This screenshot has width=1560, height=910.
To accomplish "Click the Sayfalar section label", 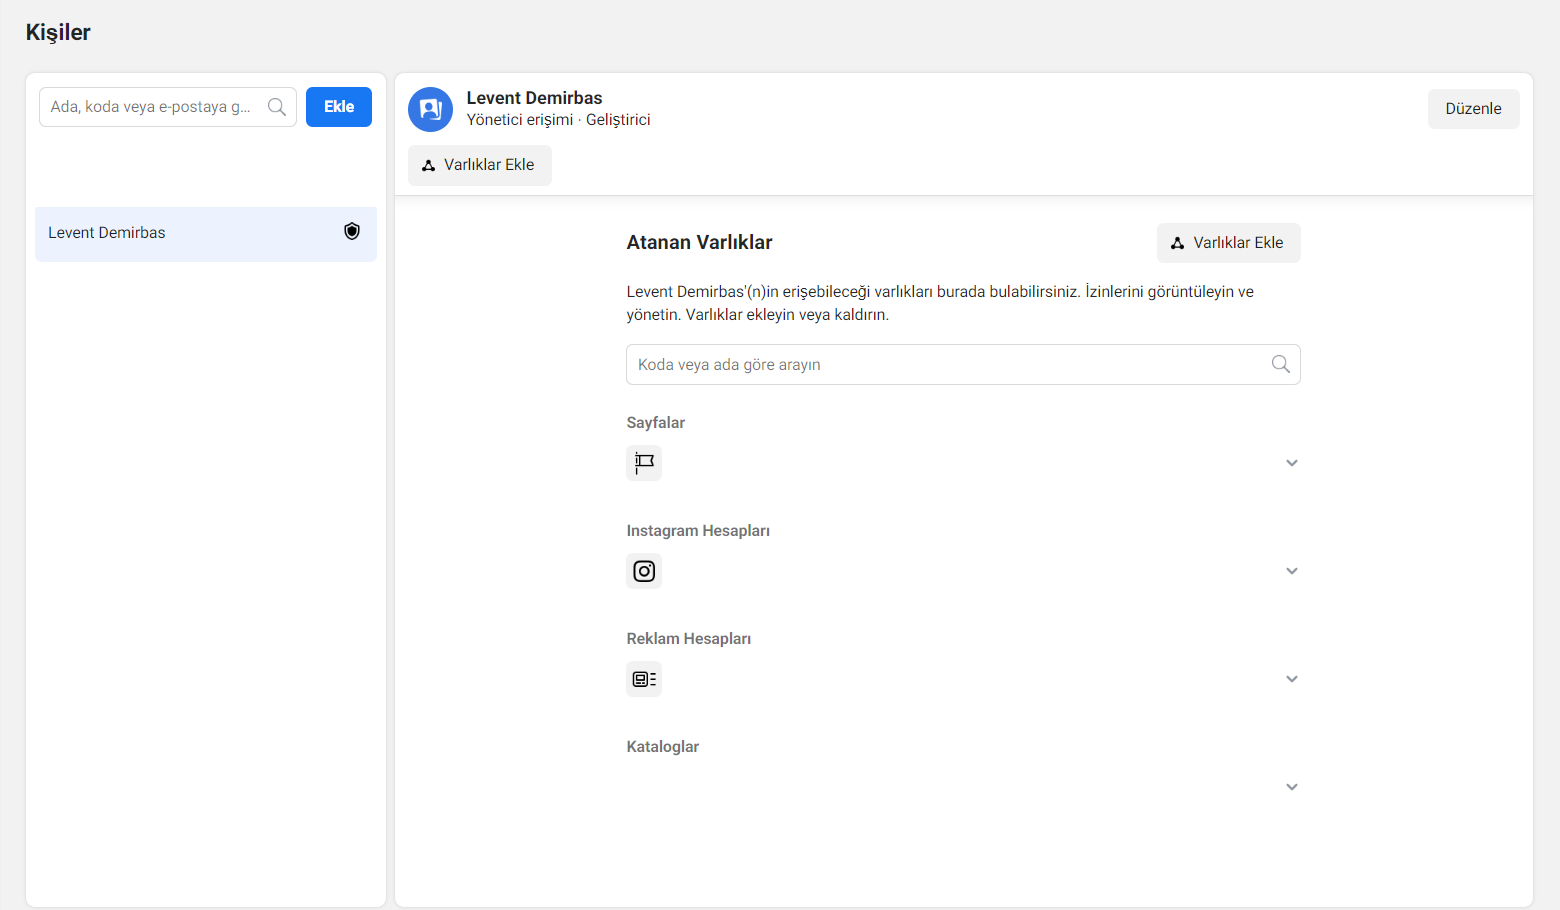I will pos(655,423).
